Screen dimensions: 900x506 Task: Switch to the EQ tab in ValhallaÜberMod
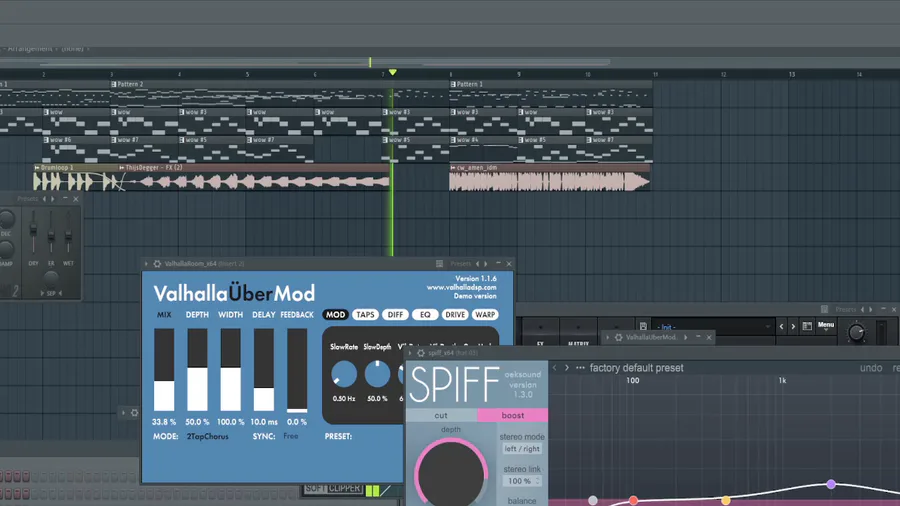point(425,314)
